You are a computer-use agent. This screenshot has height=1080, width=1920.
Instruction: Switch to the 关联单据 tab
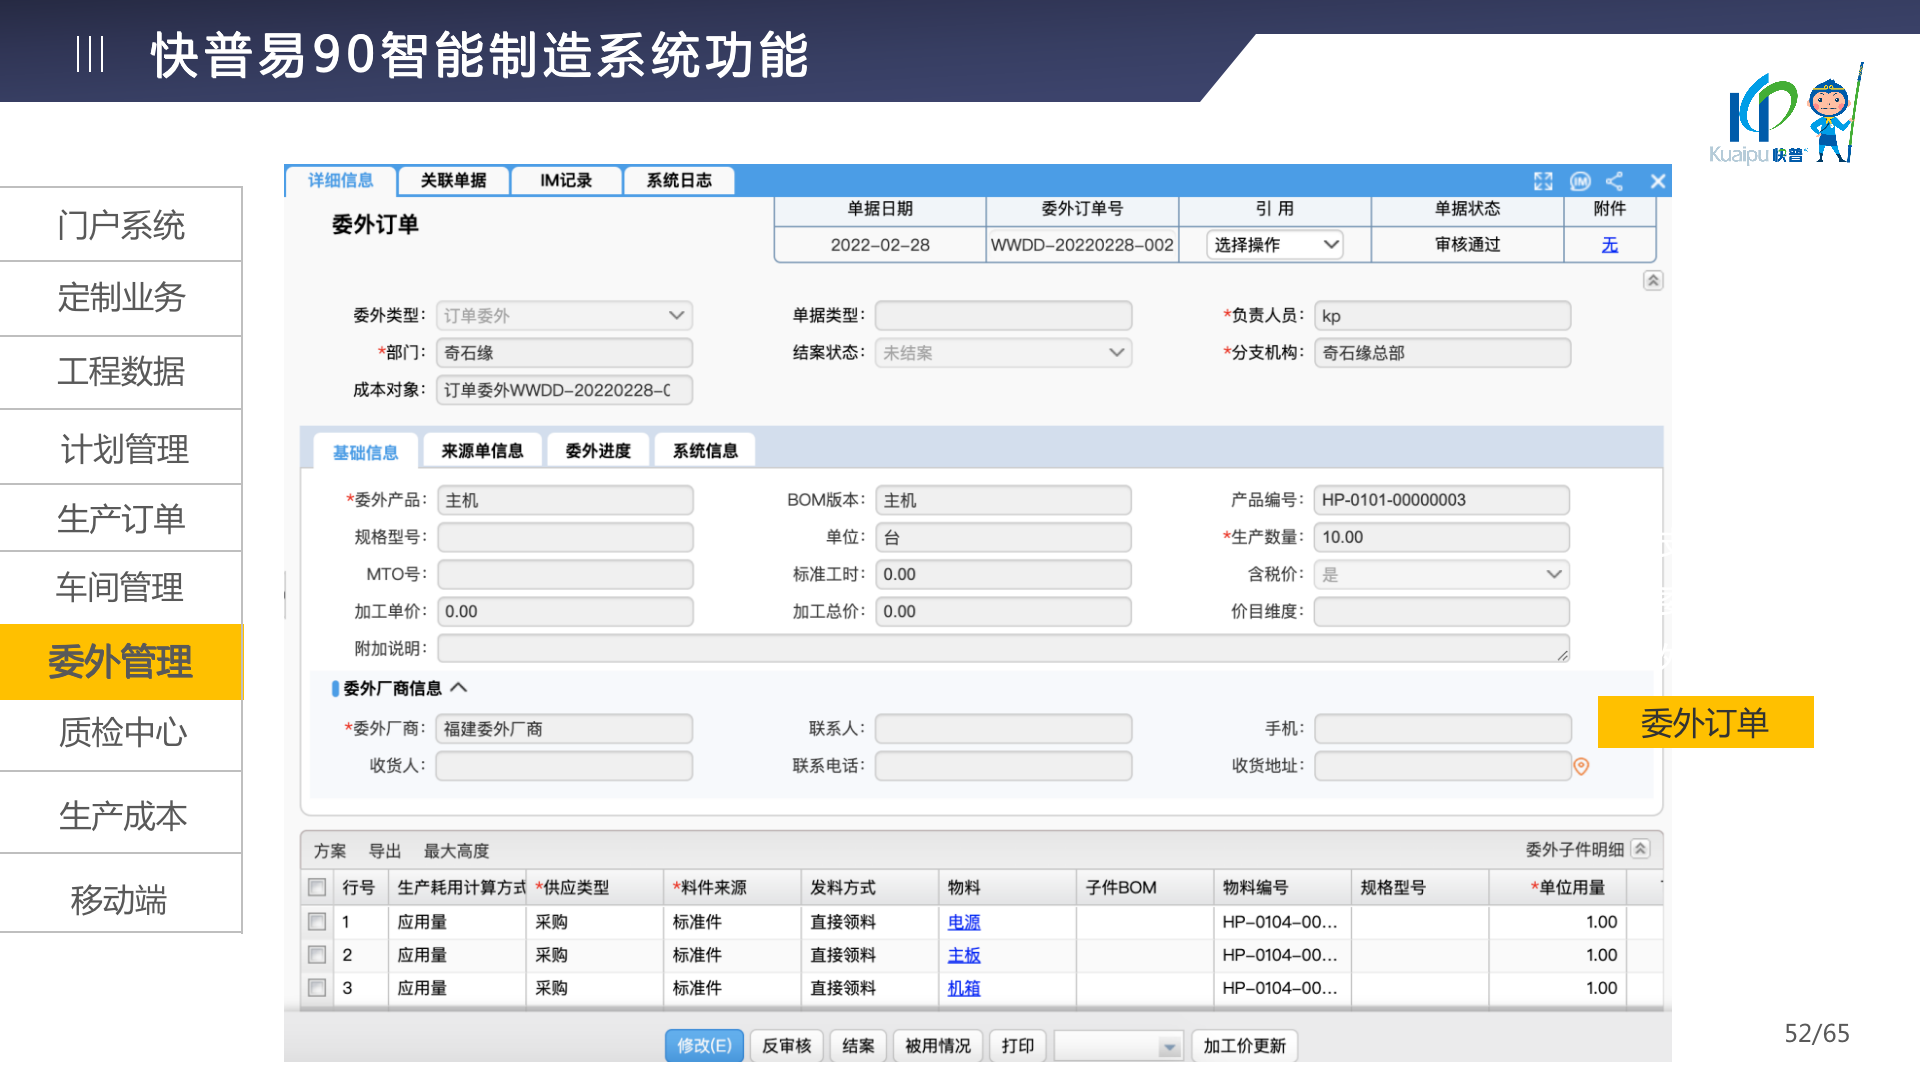tap(453, 181)
